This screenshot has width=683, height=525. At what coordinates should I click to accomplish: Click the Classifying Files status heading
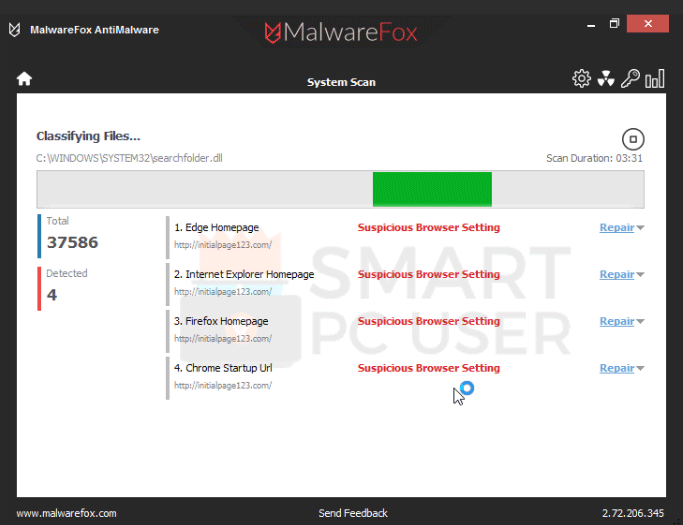click(88, 136)
